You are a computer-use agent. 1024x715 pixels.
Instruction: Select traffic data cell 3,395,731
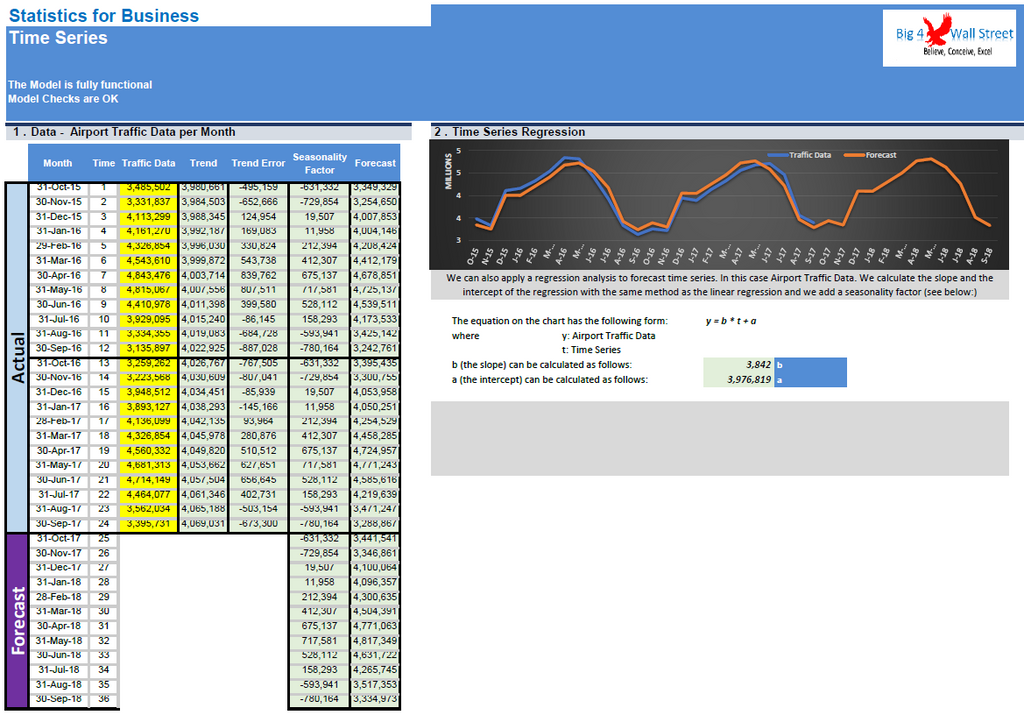tap(148, 524)
